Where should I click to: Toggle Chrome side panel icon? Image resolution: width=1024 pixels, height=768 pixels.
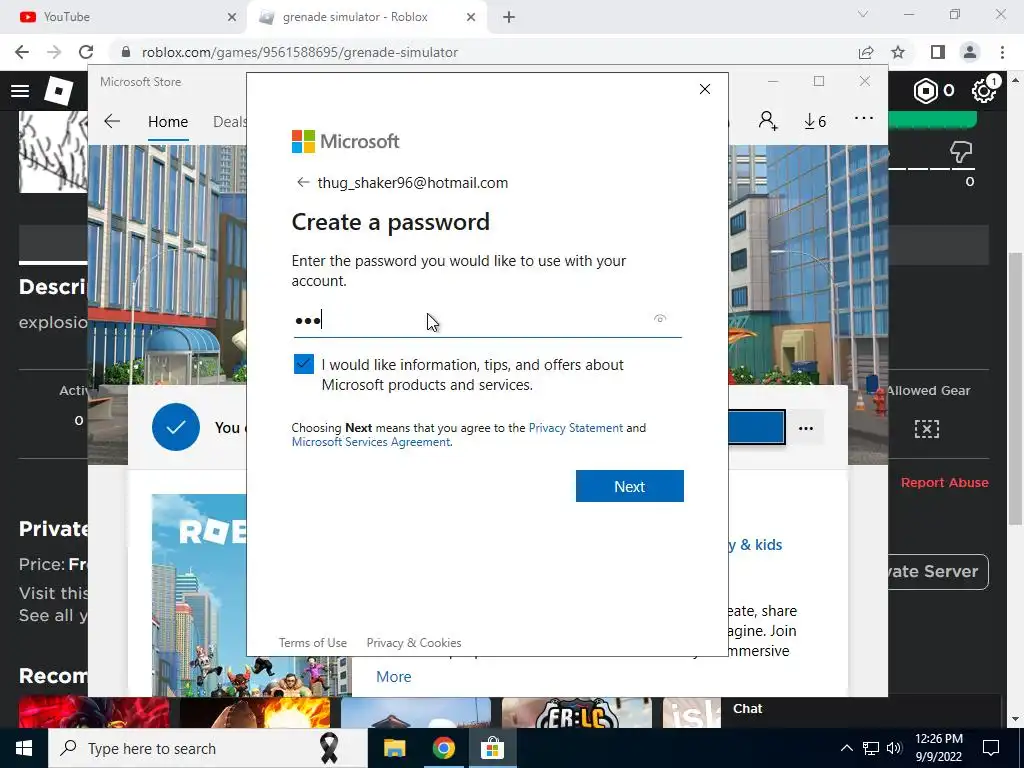pos(937,52)
